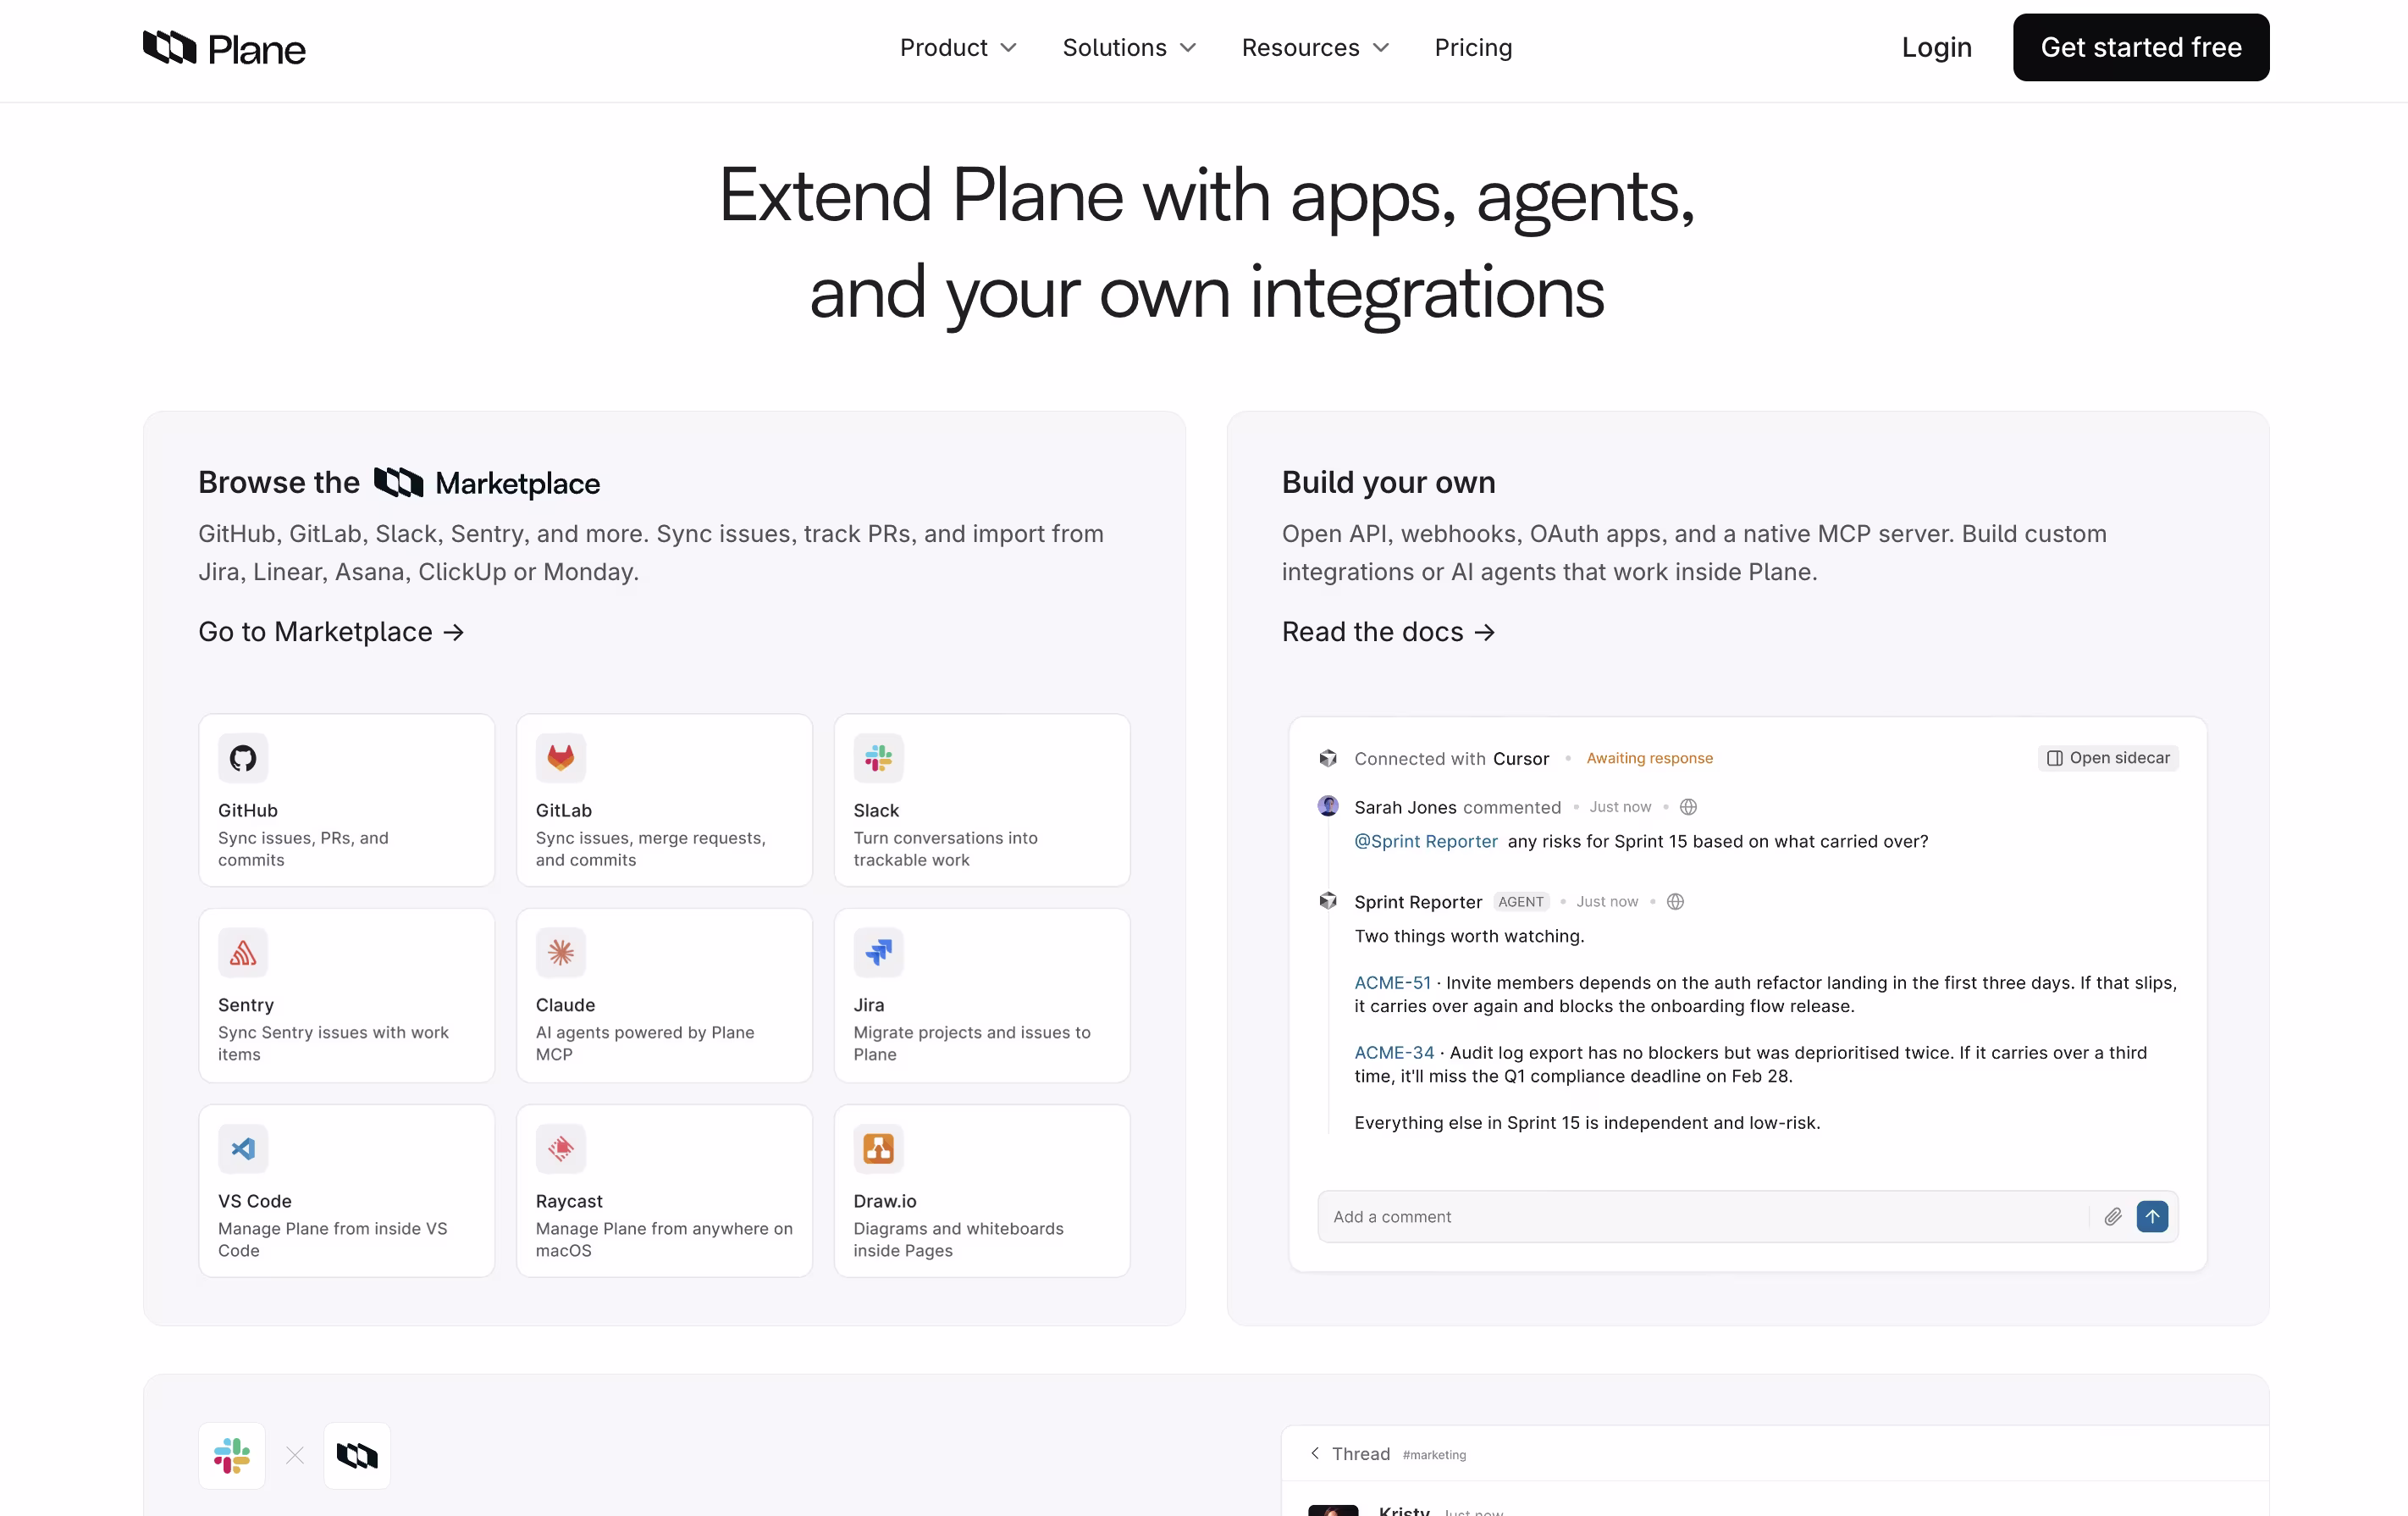Click the Awaiting response status text

pos(1649,758)
